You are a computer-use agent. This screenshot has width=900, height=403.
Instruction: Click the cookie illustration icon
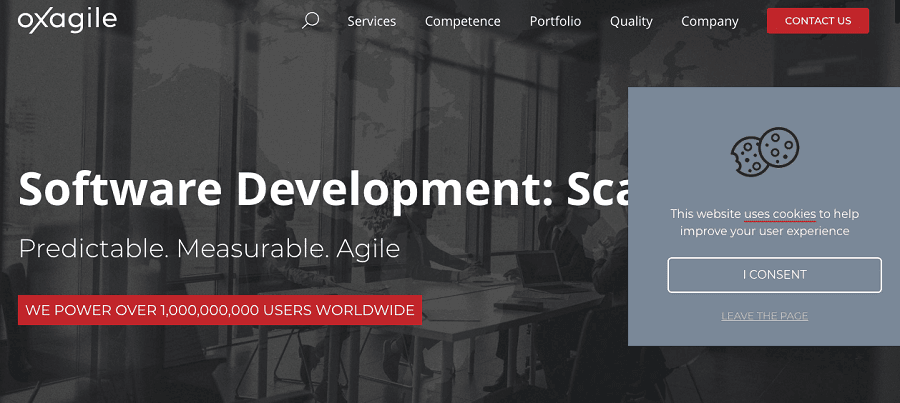coord(765,152)
